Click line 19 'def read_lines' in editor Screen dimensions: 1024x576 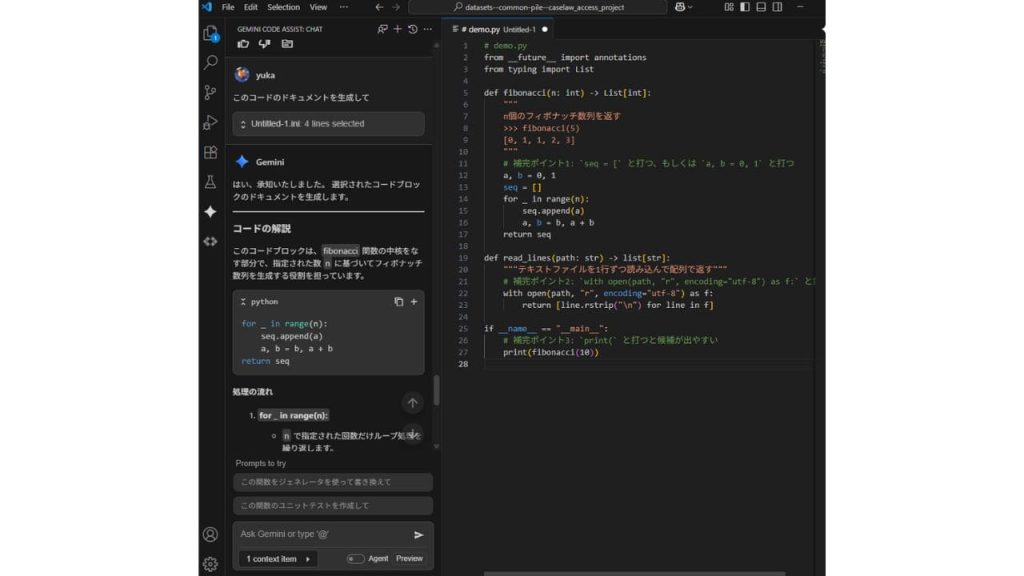577,258
